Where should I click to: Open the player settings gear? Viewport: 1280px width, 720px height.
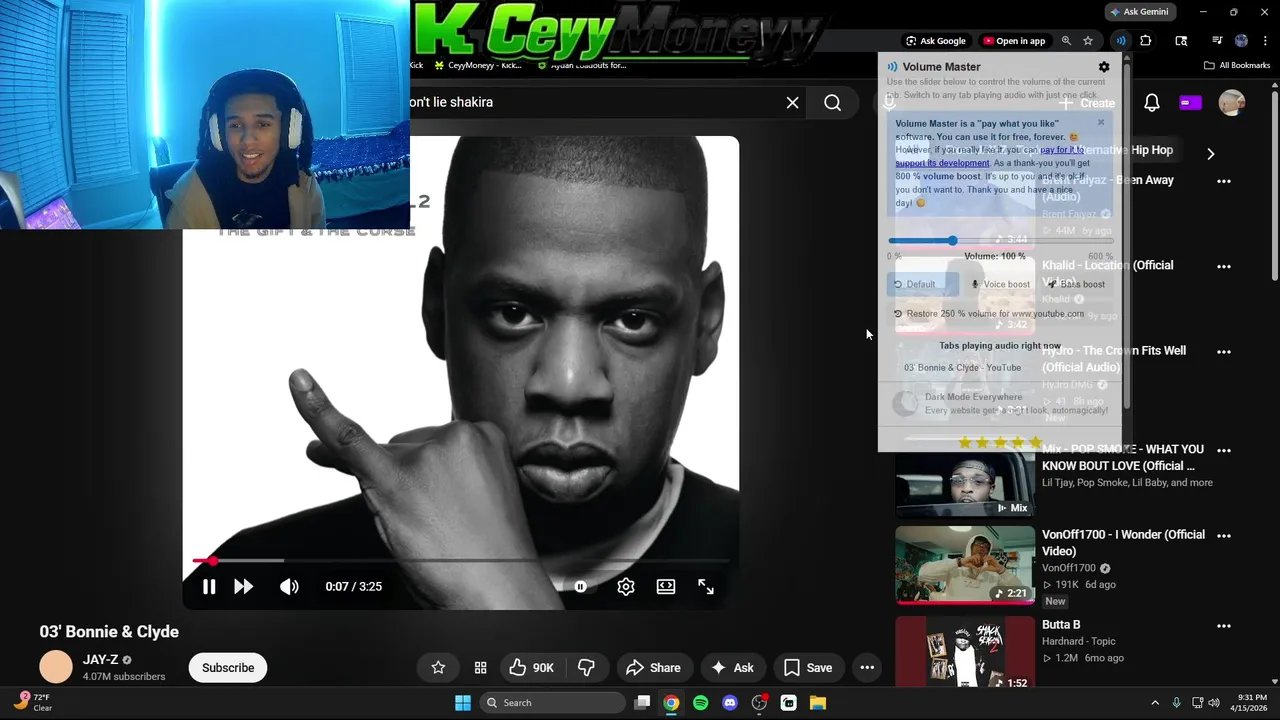tap(626, 587)
